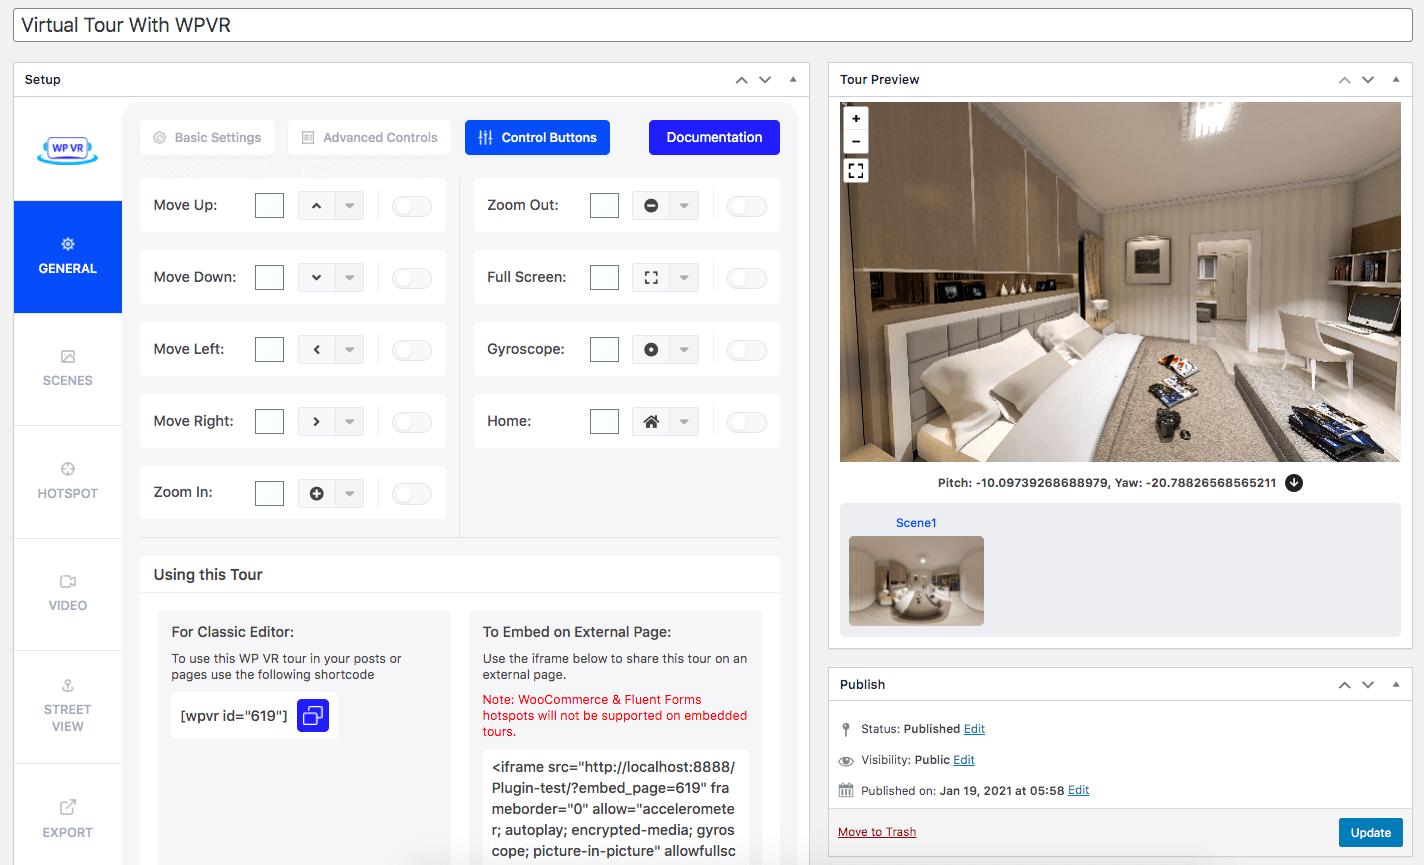Copy the wpvr shortcode with copy icon
Image resolution: width=1424 pixels, height=865 pixels.
(313, 716)
